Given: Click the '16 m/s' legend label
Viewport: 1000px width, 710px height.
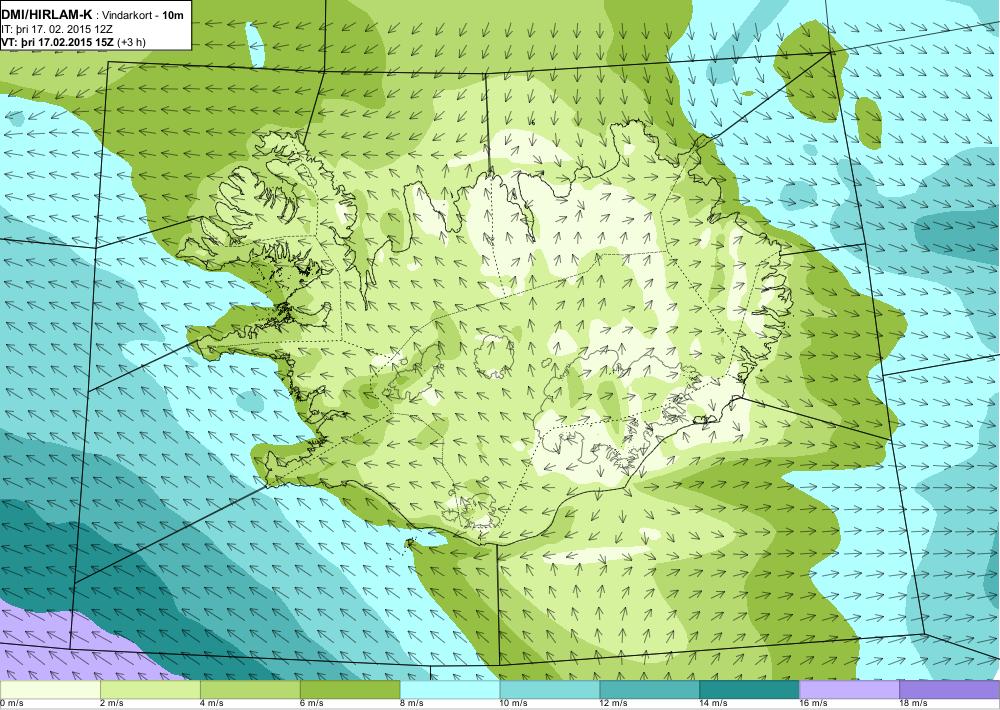Looking at the screenshot, I should click(x=814, y=704).
